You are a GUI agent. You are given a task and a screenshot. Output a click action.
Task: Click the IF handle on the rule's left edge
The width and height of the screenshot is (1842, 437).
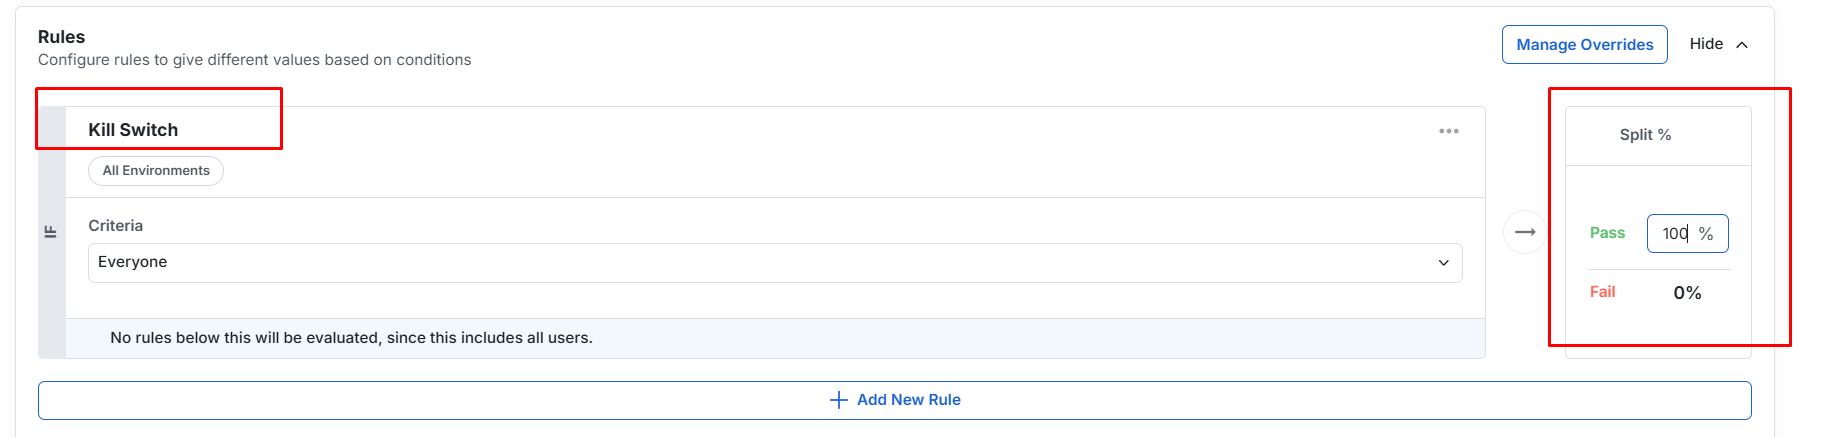(51, 232)
